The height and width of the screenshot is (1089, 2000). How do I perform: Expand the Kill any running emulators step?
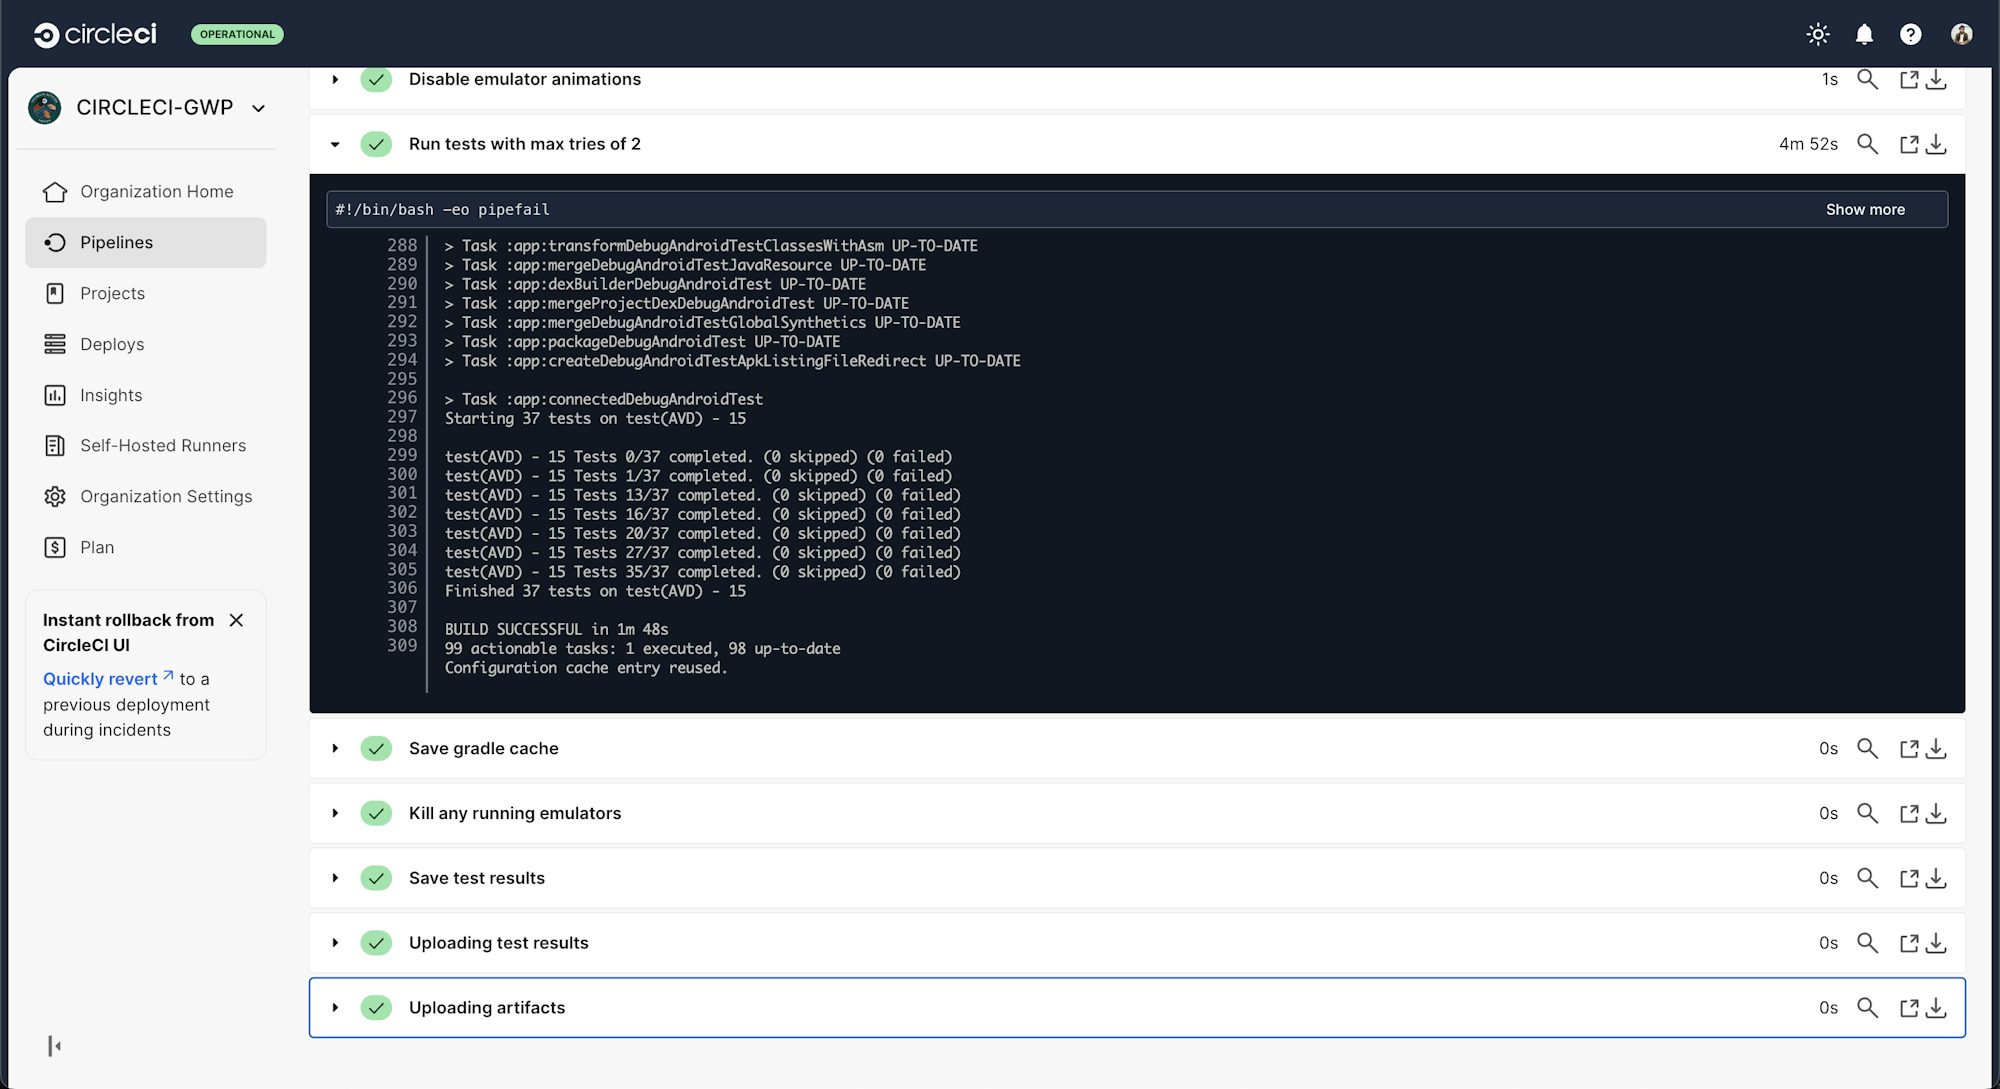tap(335, 813)
